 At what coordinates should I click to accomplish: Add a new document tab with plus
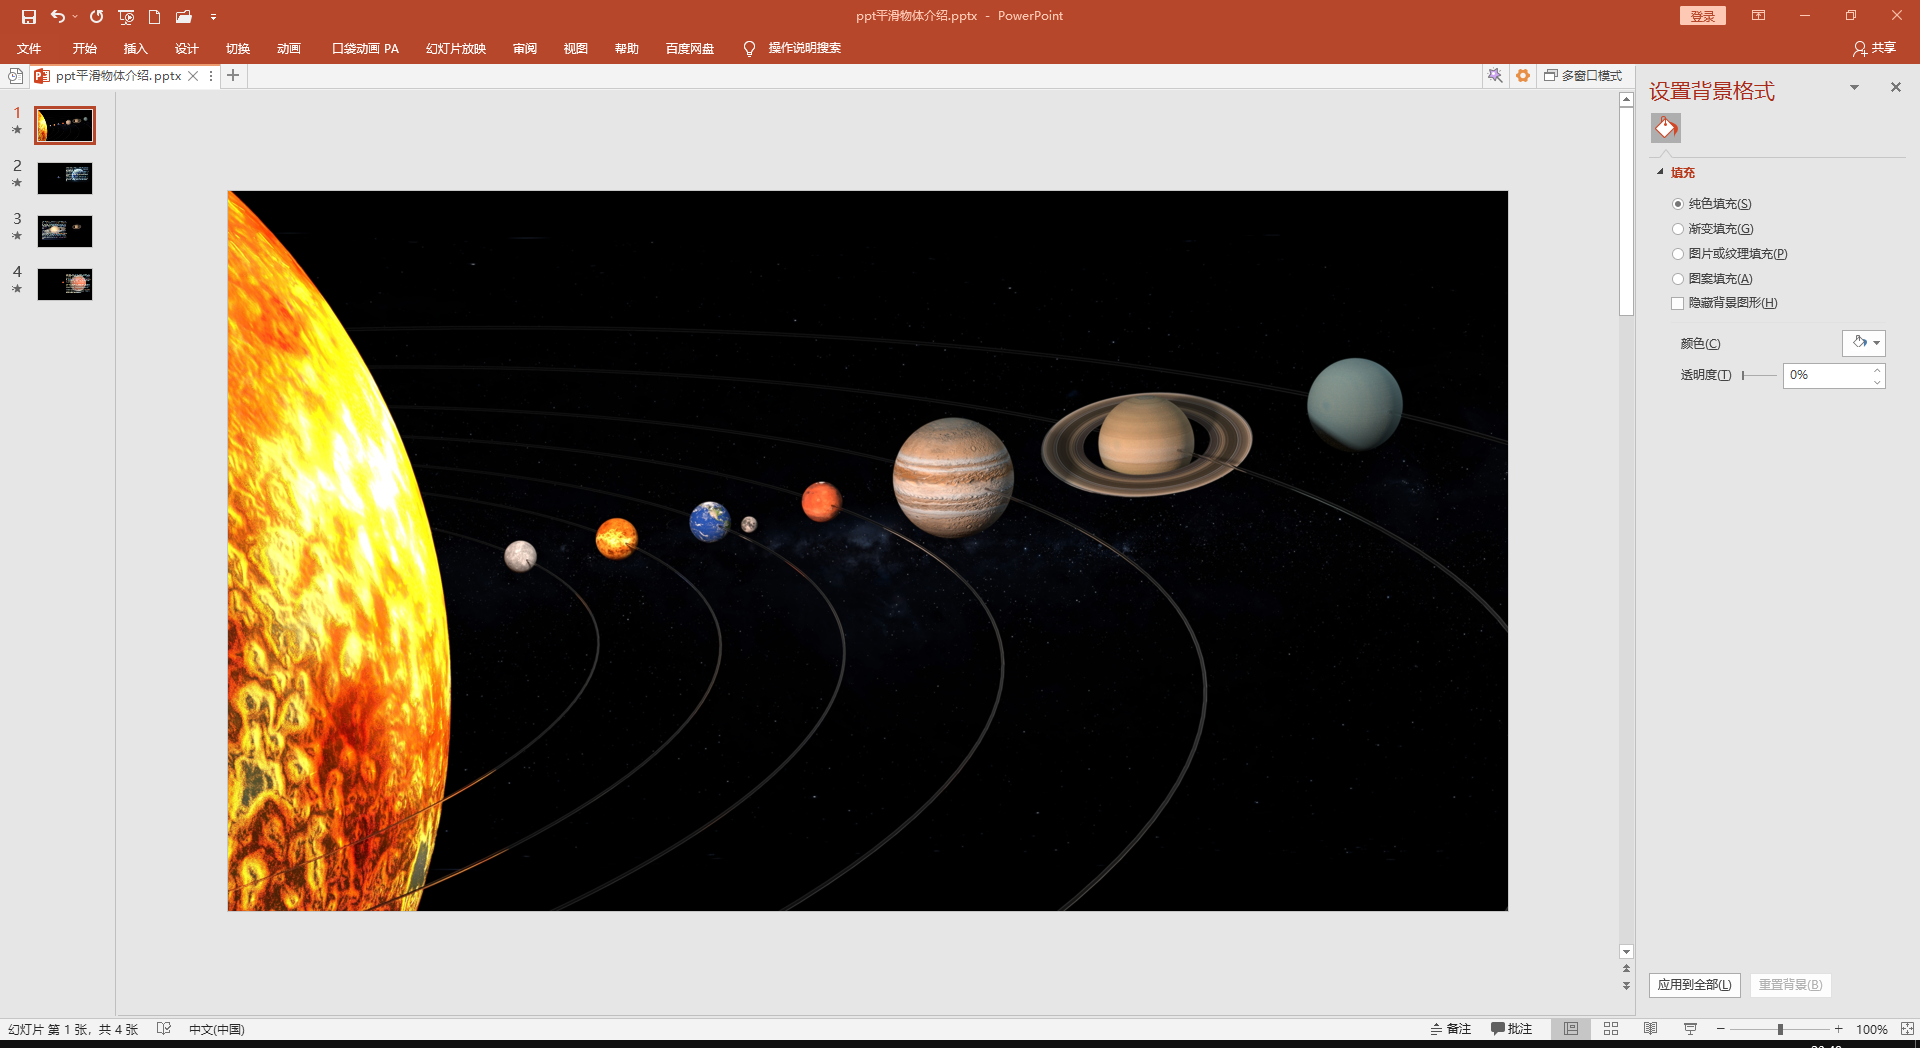[x=233, y=76]
